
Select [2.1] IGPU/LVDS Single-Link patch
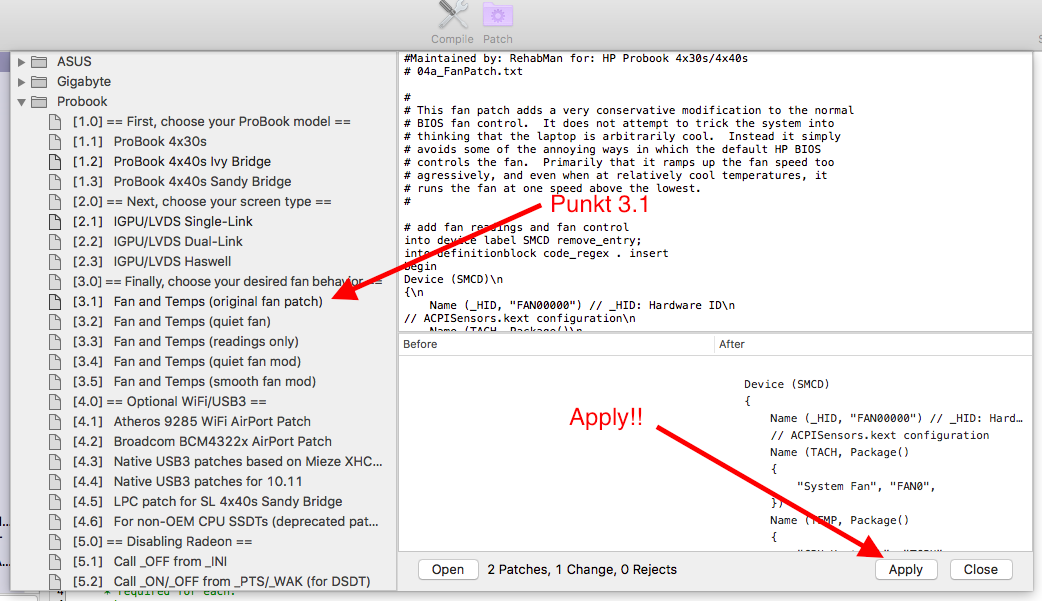pyautogui.click(x=163, y=221)
